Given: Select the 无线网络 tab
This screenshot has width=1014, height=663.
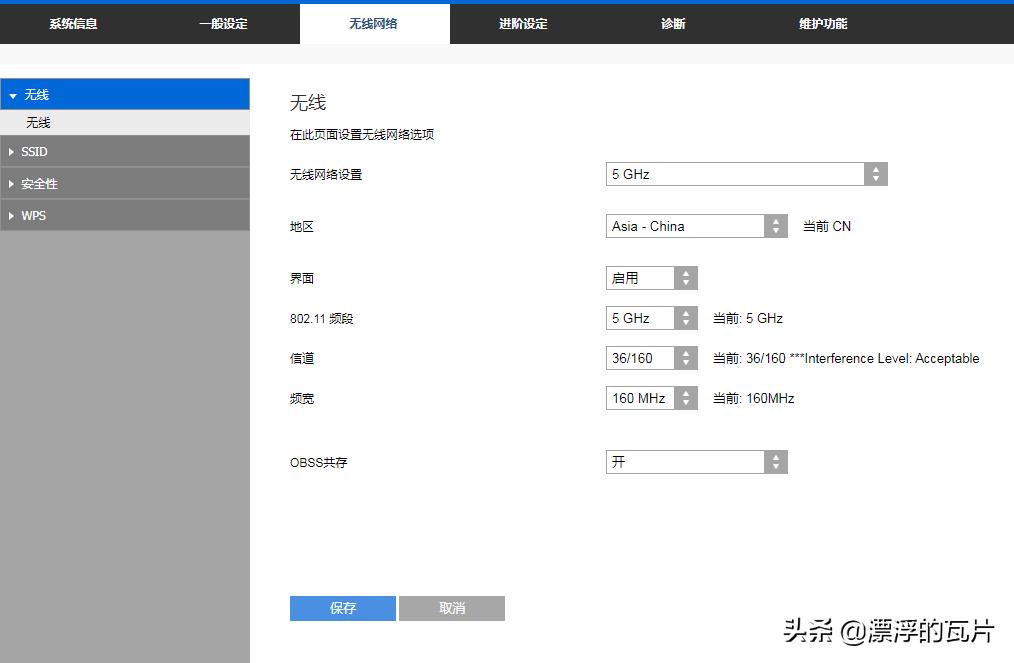Looking at the screenshot, I should 374,24.
